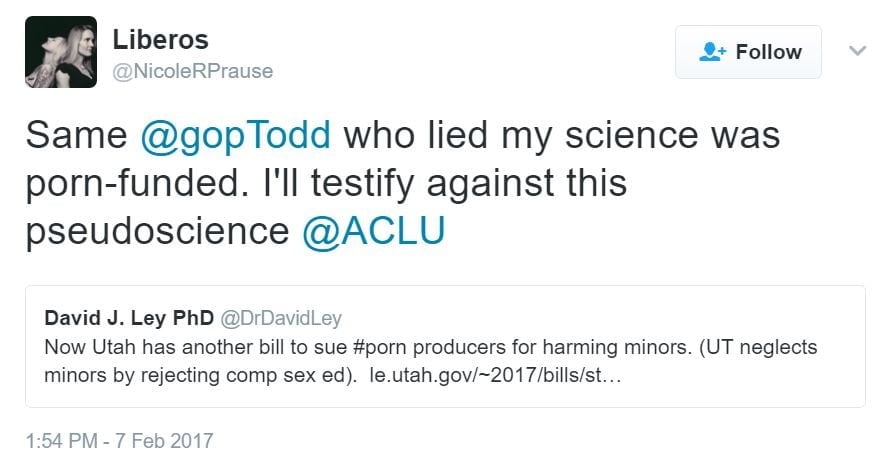Click the 1:54 PM - 7 Feb 2017 timestamp
The width and height of the screenshot is (877, 467).
(x=120, y=440)
